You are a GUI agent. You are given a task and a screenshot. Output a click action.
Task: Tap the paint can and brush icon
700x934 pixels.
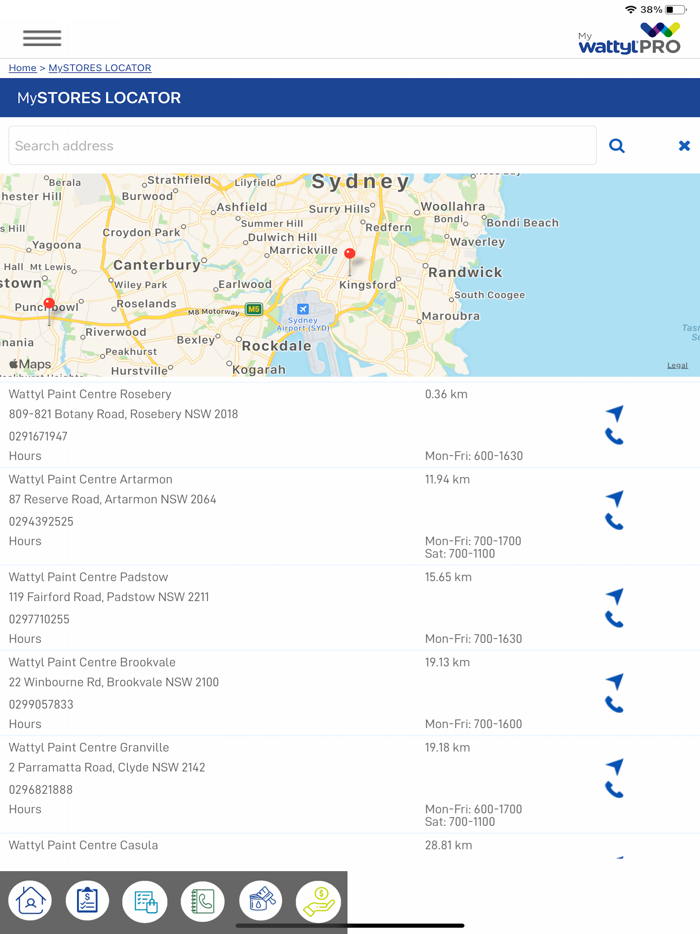[x=260, y=901]
